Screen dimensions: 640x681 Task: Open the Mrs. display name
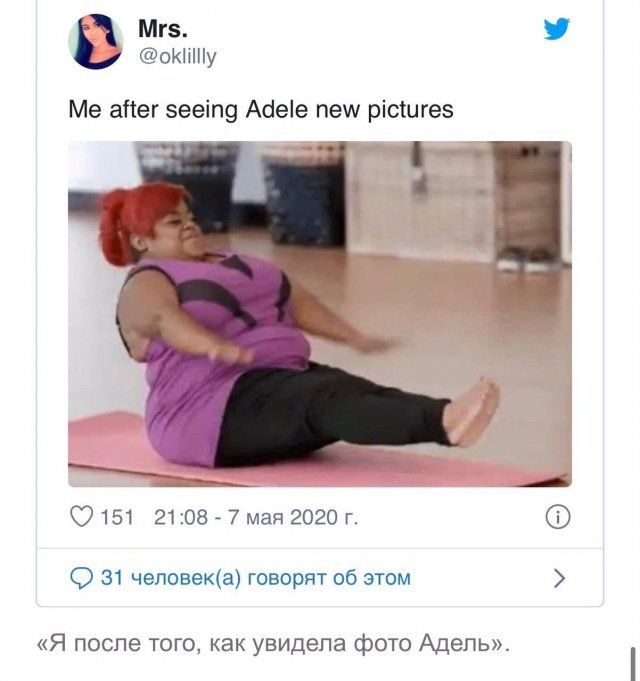(x=163, y=29)
